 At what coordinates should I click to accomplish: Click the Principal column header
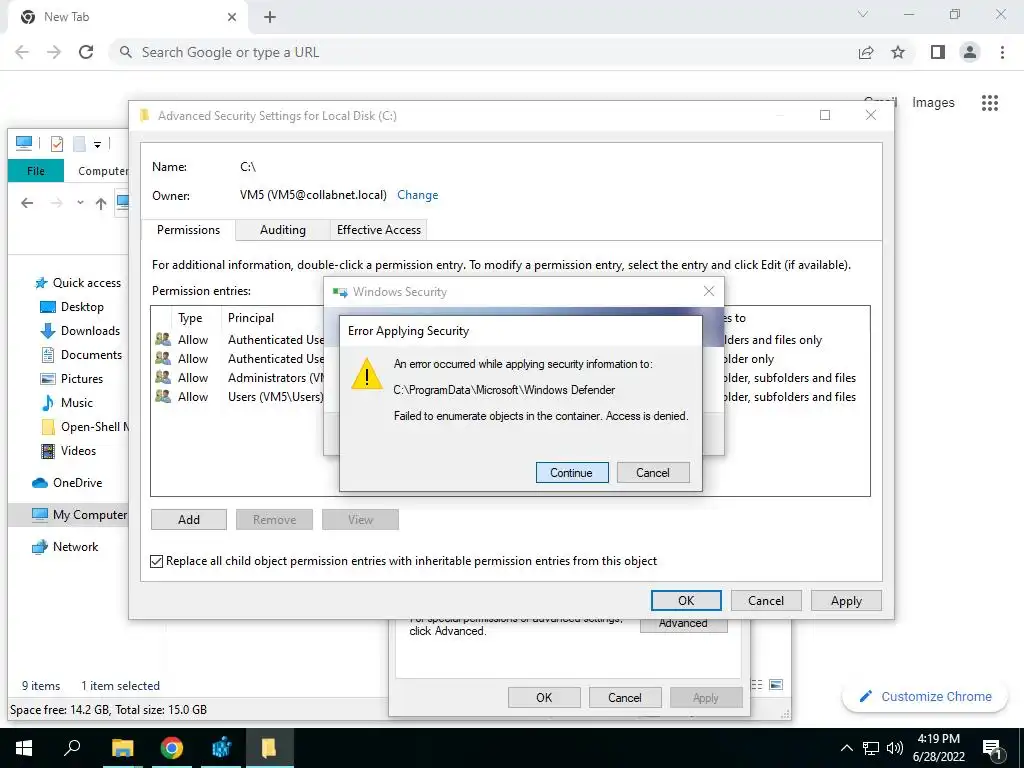pos(251,317)
